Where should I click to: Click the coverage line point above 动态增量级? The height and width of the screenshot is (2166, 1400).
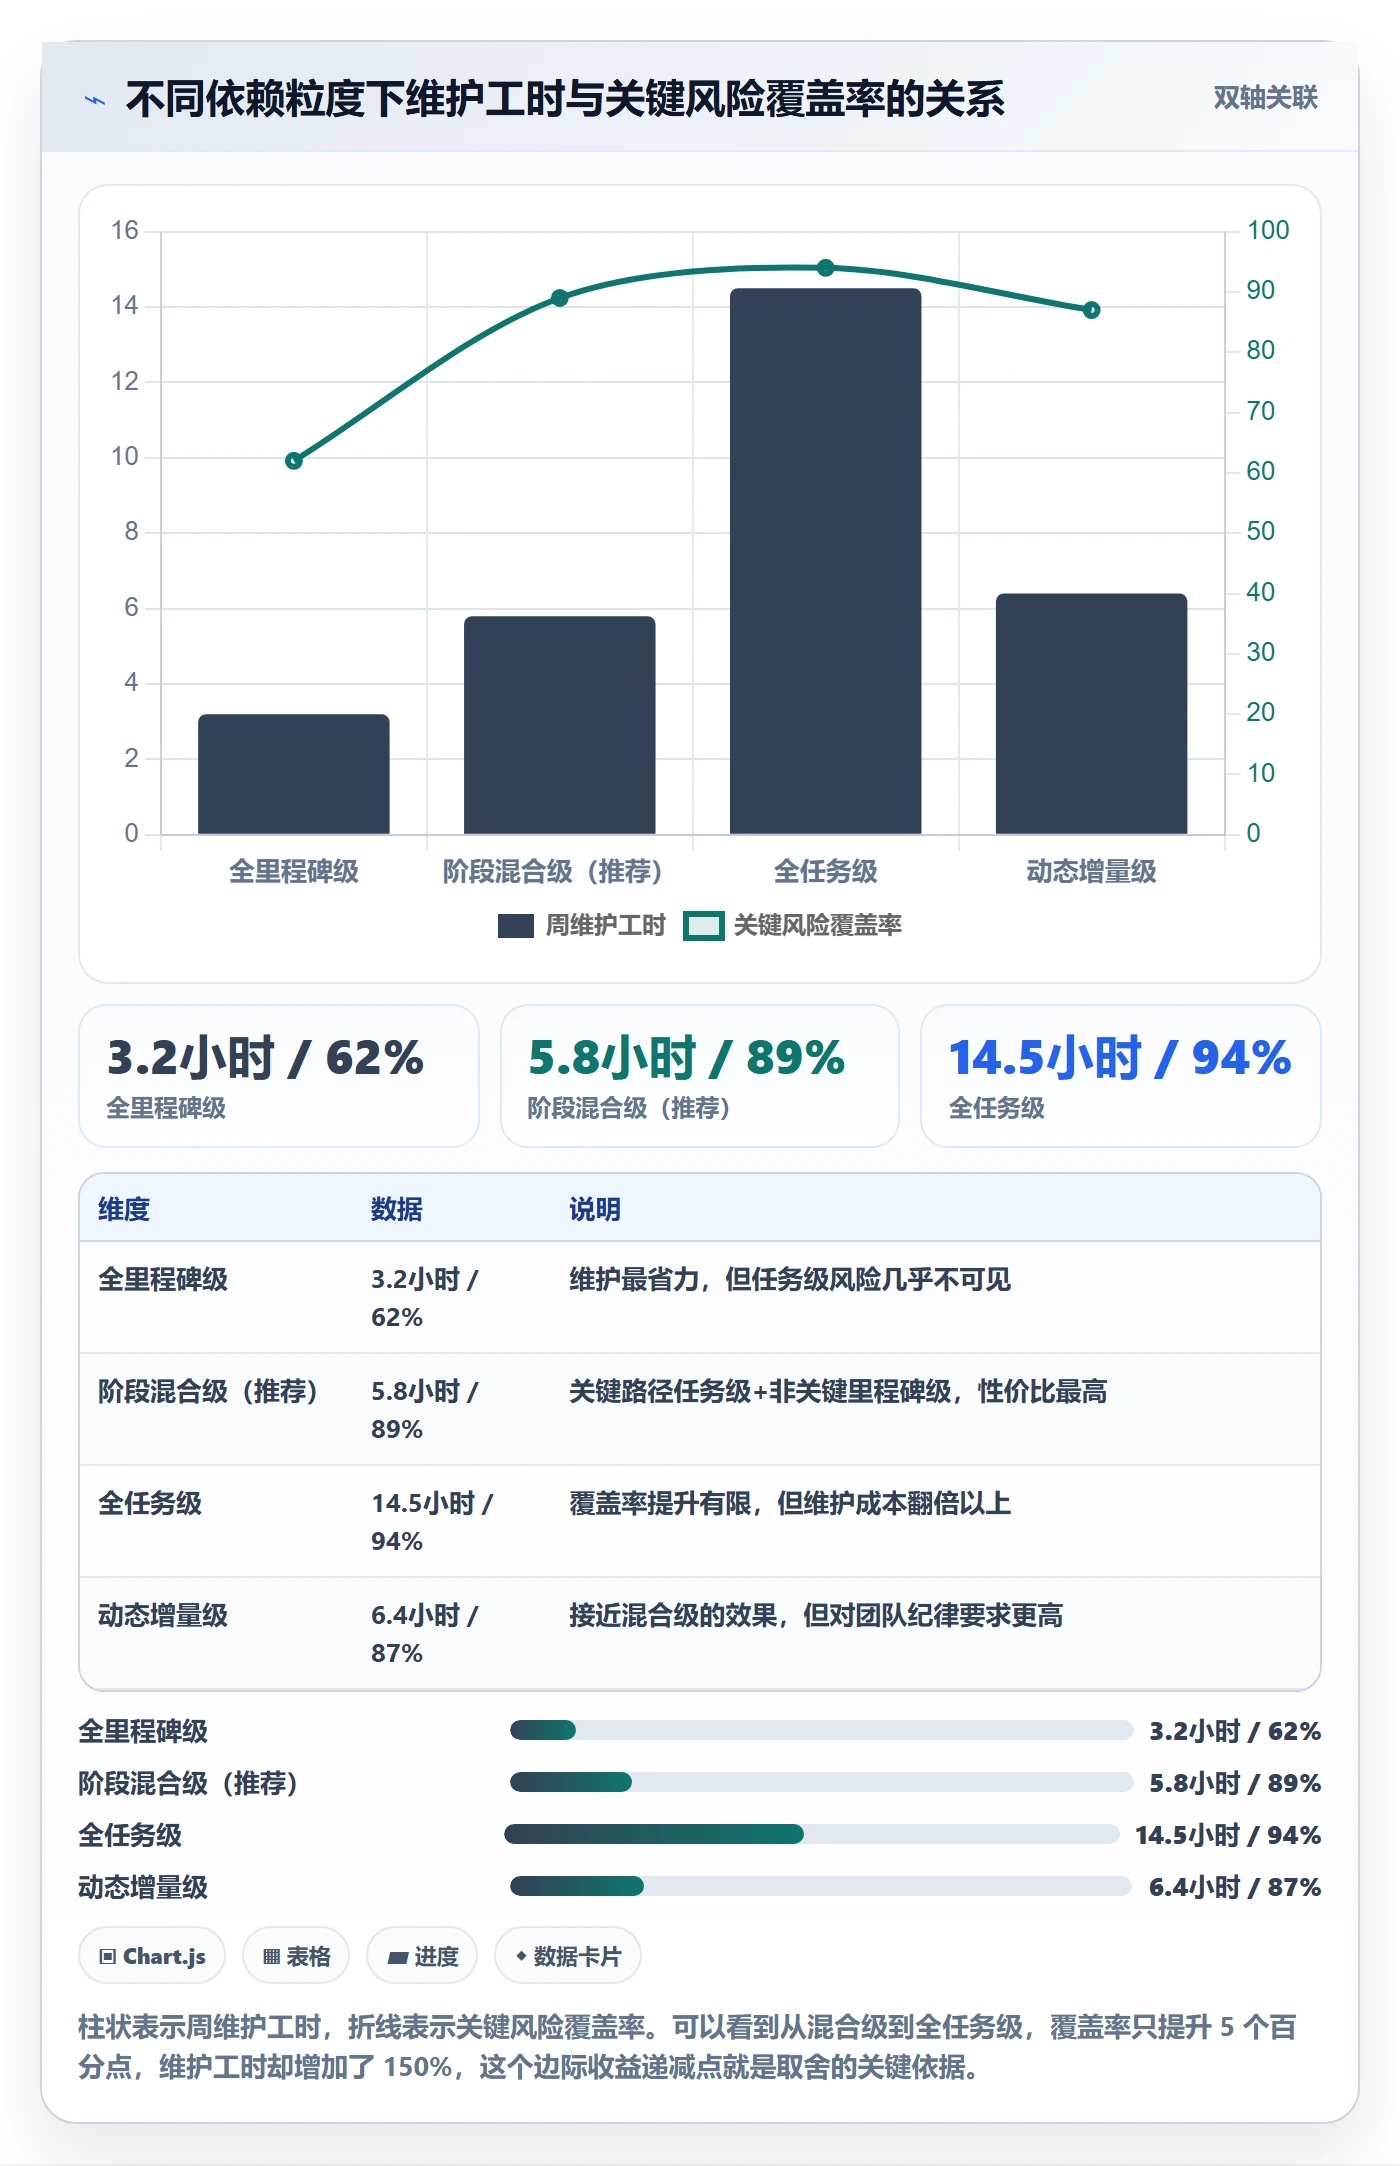pos(1091,310)
